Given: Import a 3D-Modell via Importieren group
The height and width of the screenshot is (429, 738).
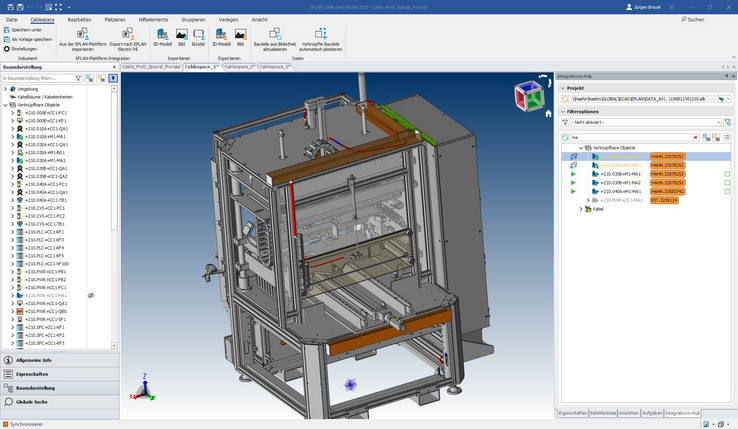Looking at the screenshot, I should pos(162,34).
